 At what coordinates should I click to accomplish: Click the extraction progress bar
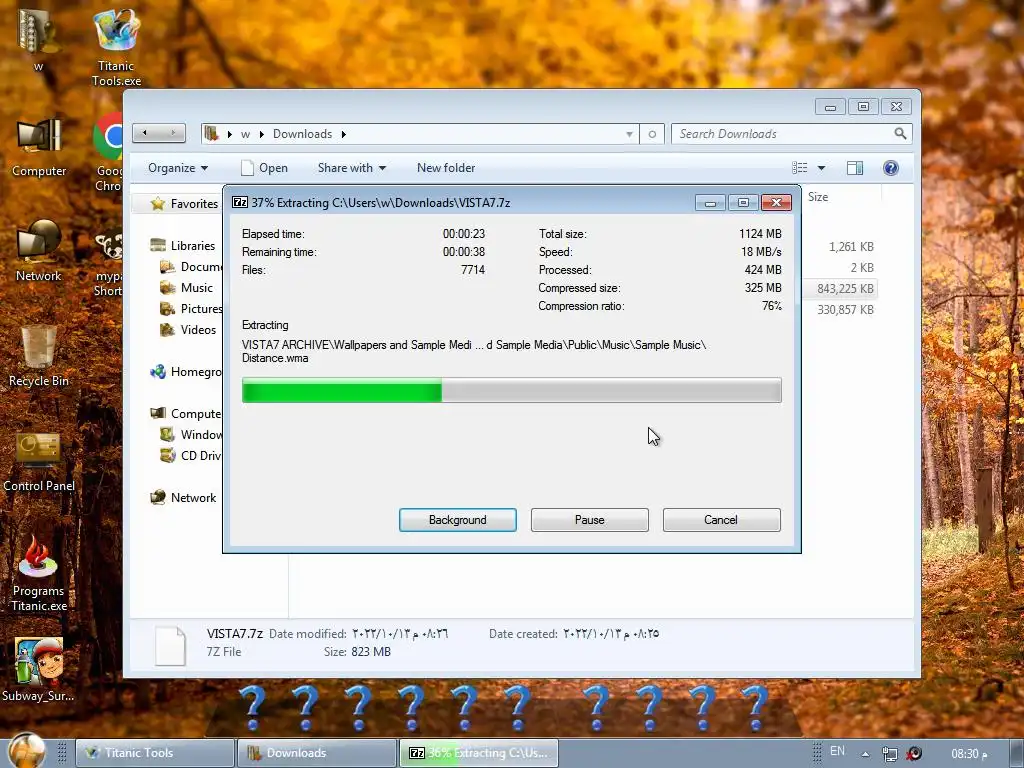pos(511,390)
